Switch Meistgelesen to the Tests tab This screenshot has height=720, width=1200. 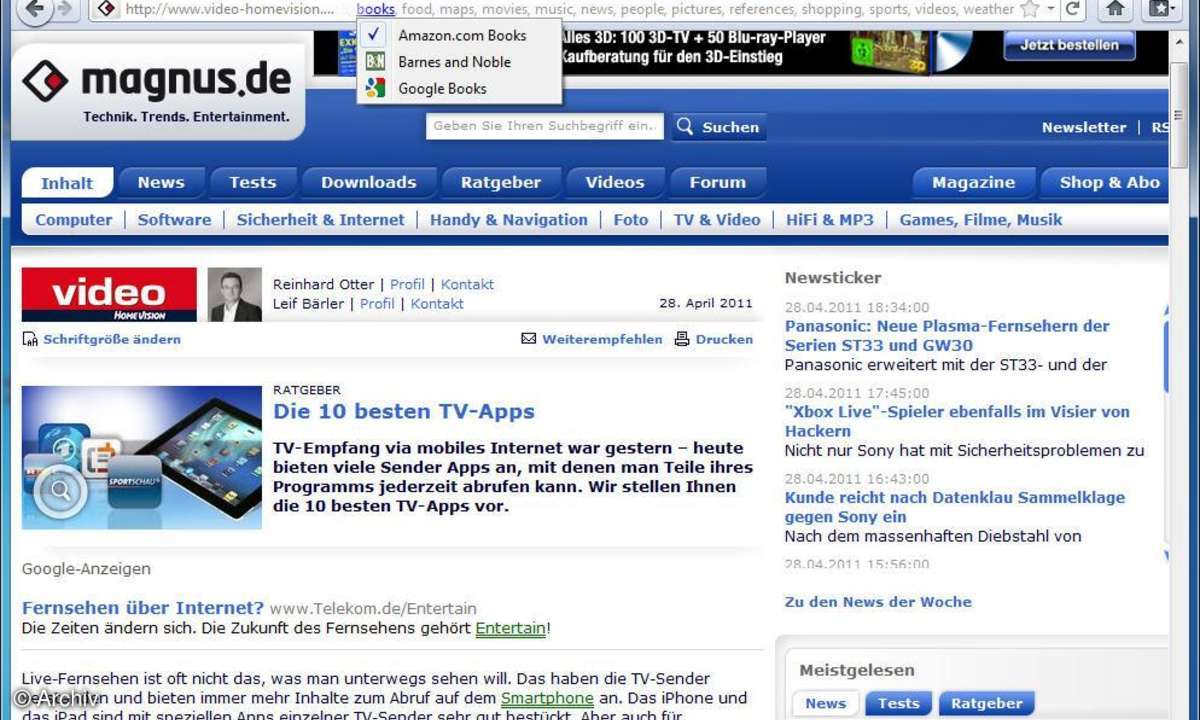(898, 703)
